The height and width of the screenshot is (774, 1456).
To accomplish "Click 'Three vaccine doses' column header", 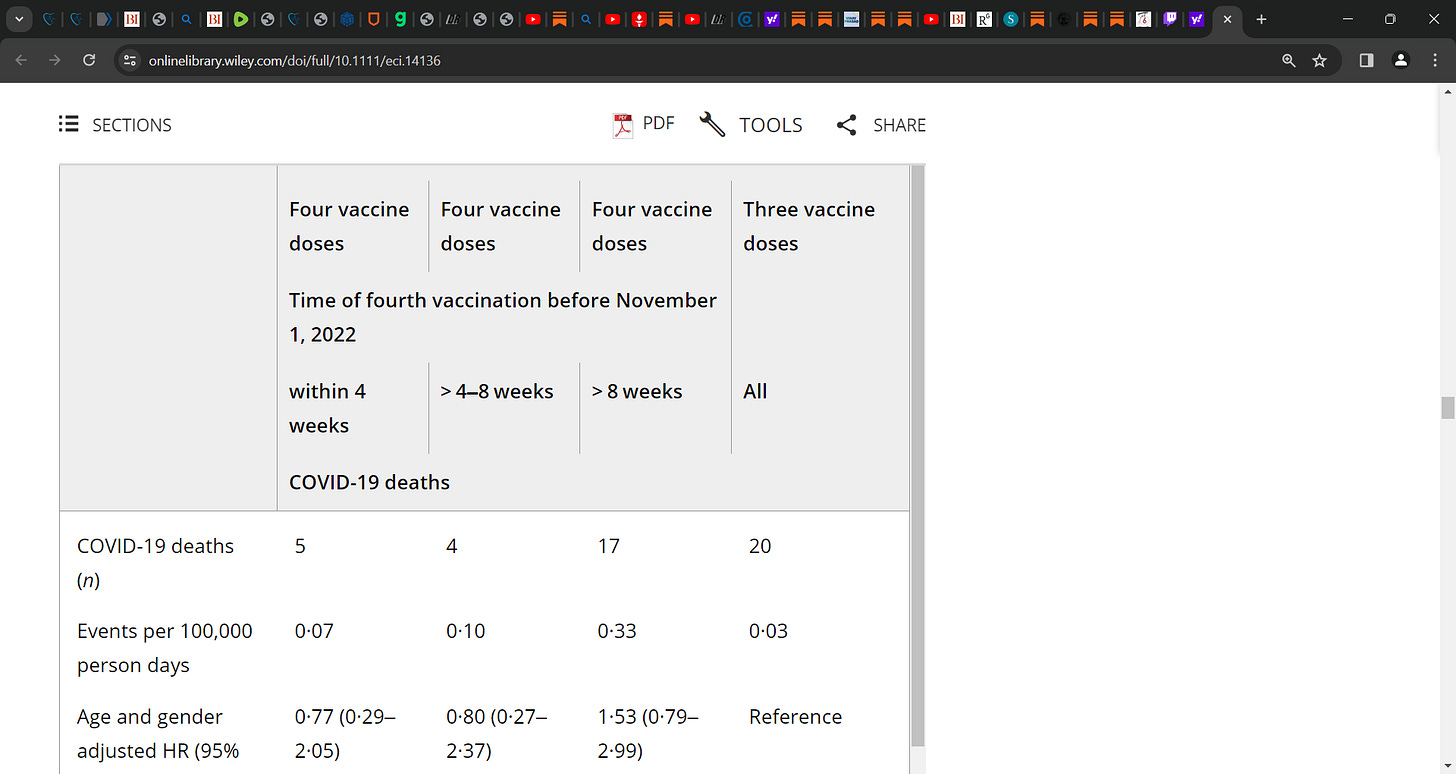I will point(809,226).
